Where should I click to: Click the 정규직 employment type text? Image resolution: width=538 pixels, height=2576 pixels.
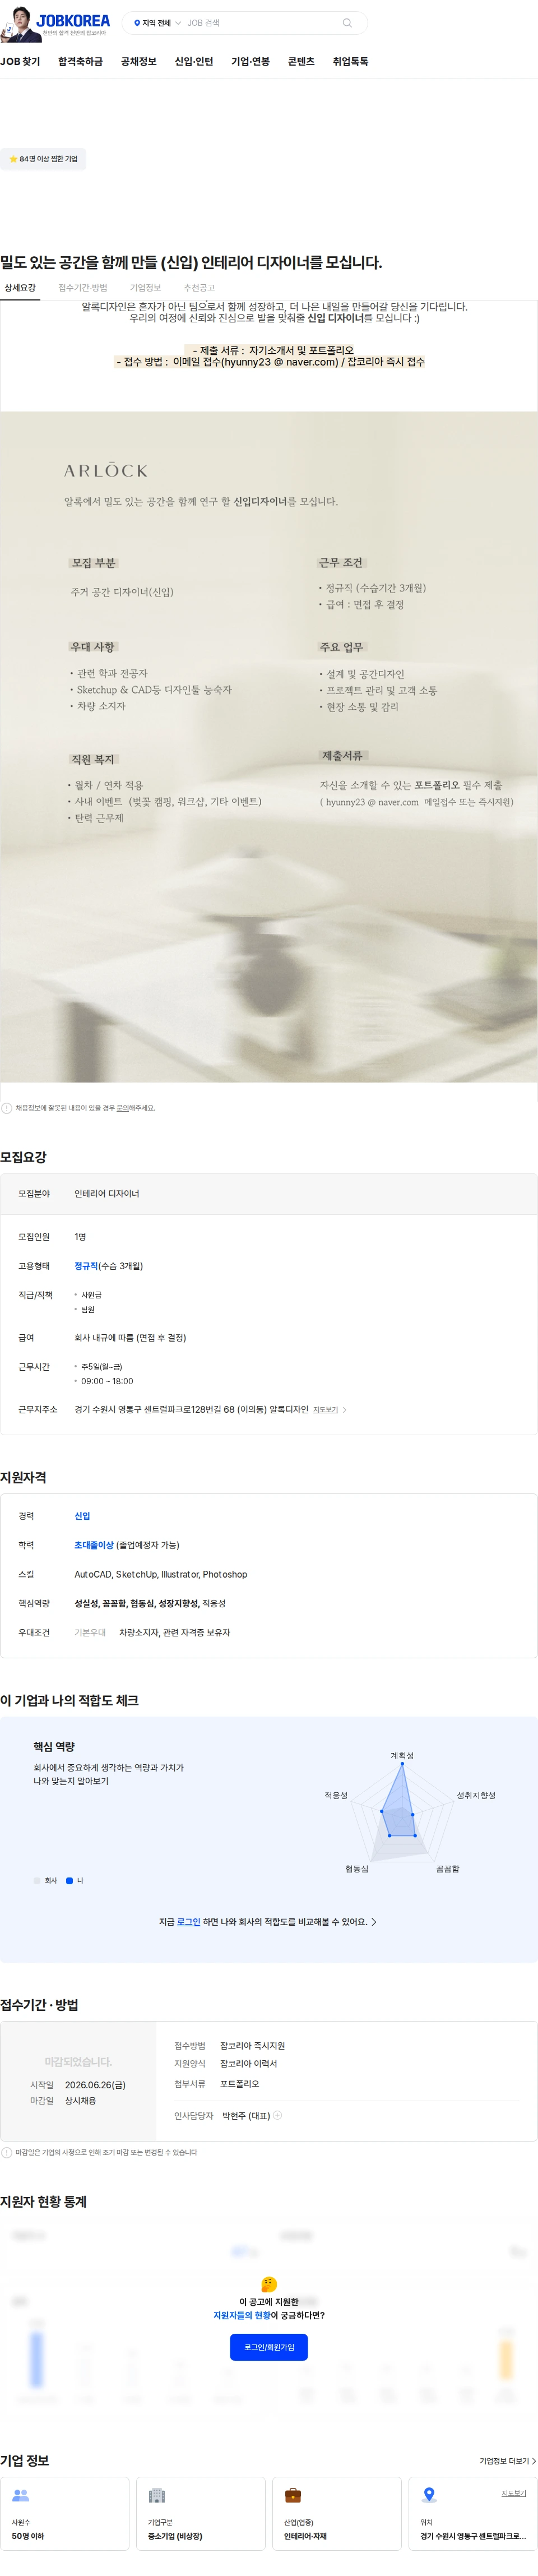86,1266
